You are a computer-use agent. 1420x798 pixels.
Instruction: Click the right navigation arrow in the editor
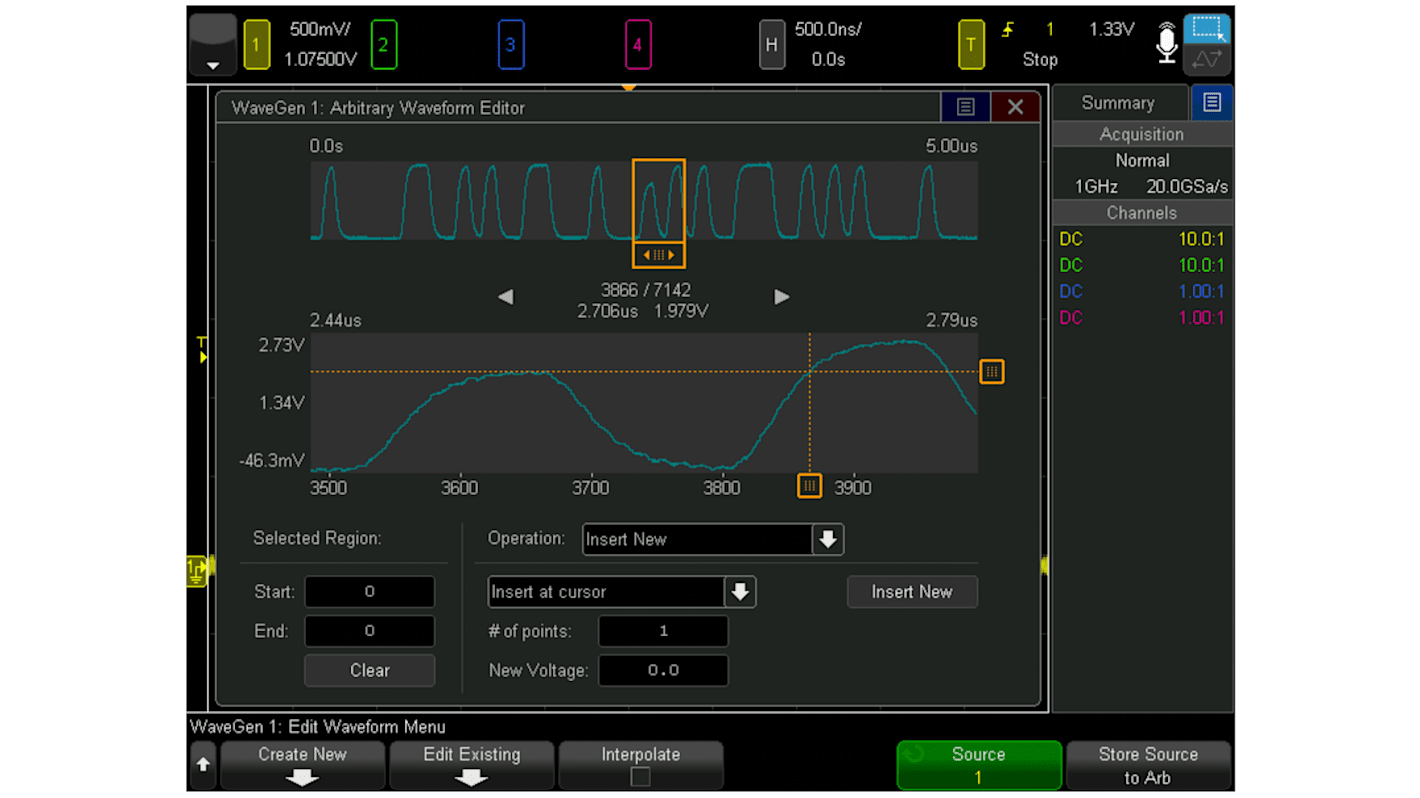pos(781,296)
